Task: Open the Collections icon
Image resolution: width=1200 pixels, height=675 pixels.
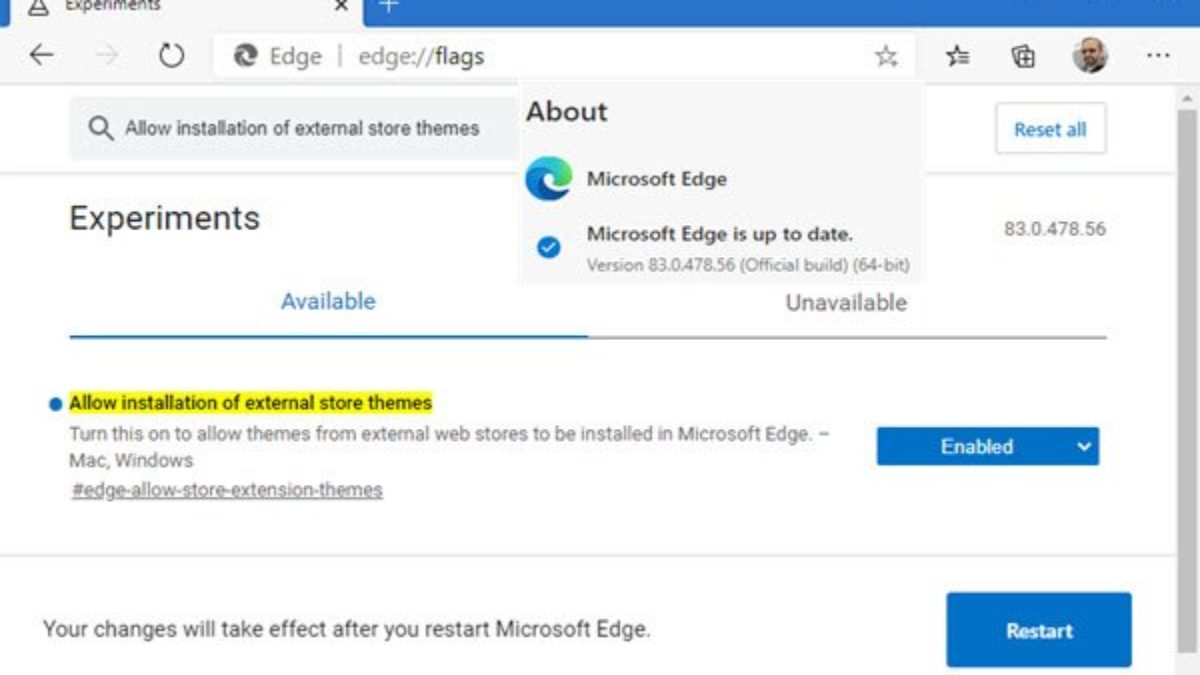Action: pos(1023,56)
